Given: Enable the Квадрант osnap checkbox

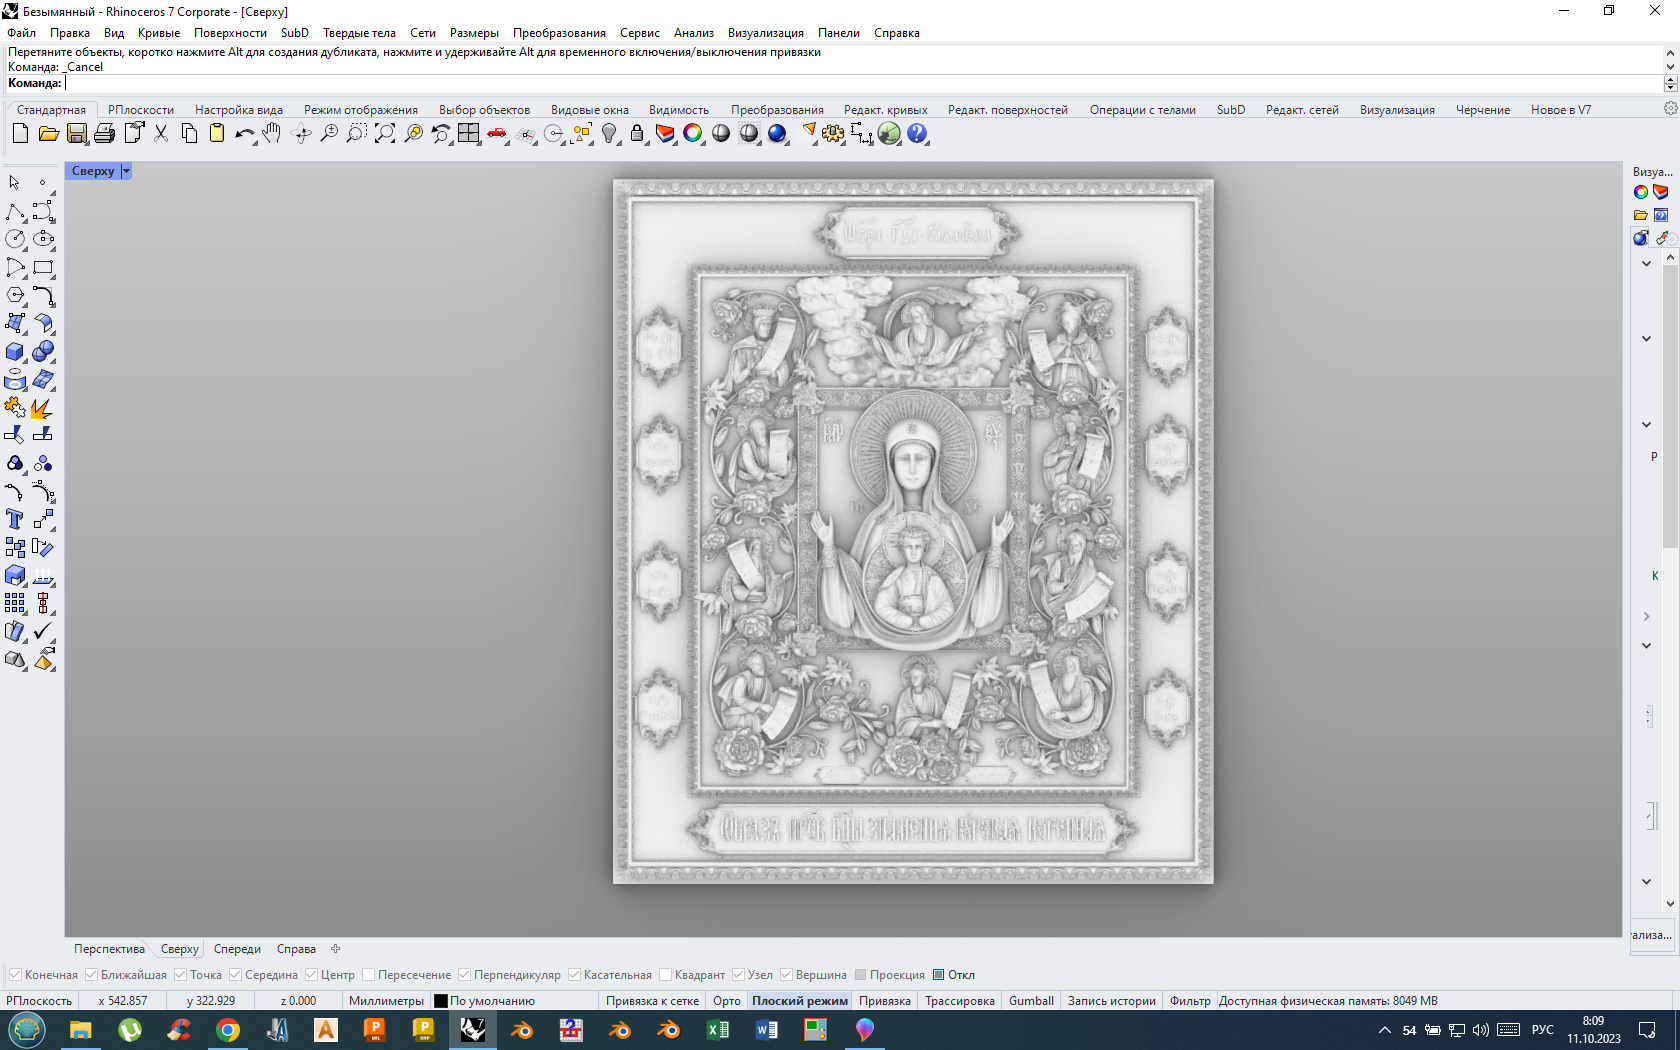Looking at the screenshot, I should pos(665,975).
